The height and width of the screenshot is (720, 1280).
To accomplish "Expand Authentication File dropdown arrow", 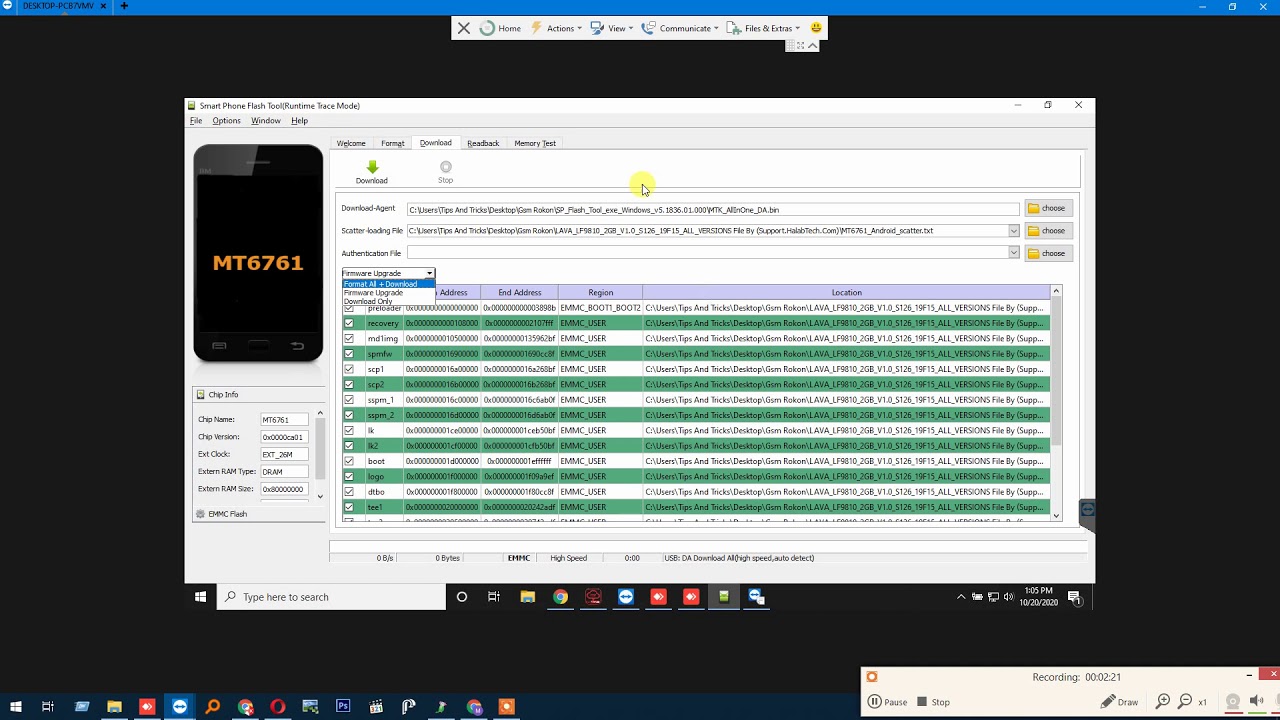I will 1013,253.
